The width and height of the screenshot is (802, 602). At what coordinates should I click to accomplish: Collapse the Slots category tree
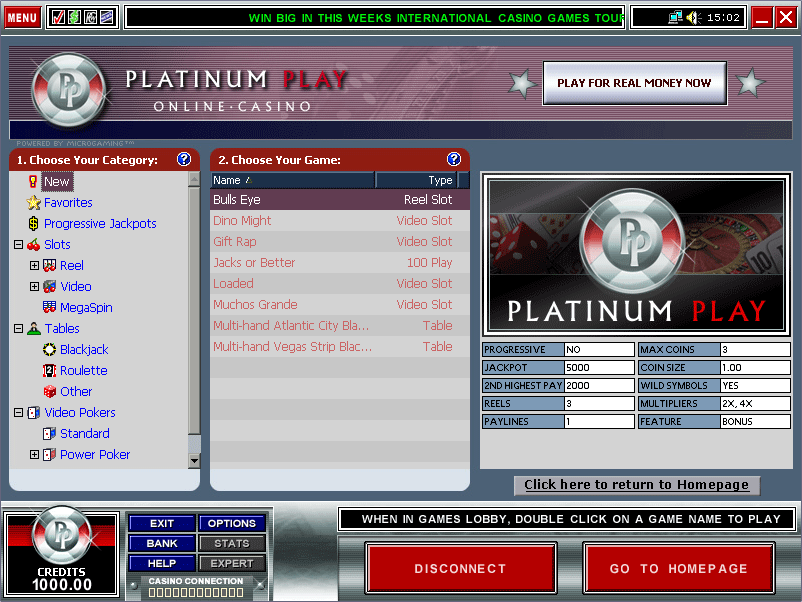tap(18, 244)
